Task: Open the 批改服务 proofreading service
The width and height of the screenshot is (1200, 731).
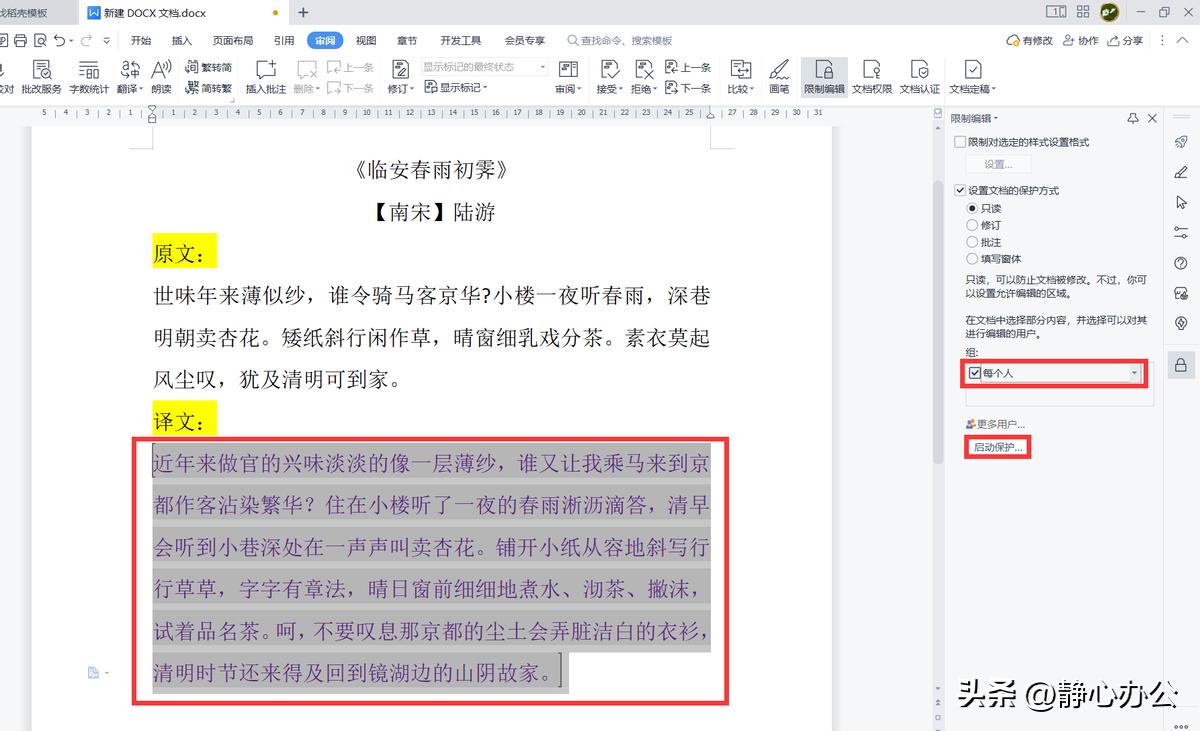Action: (41, 75)
